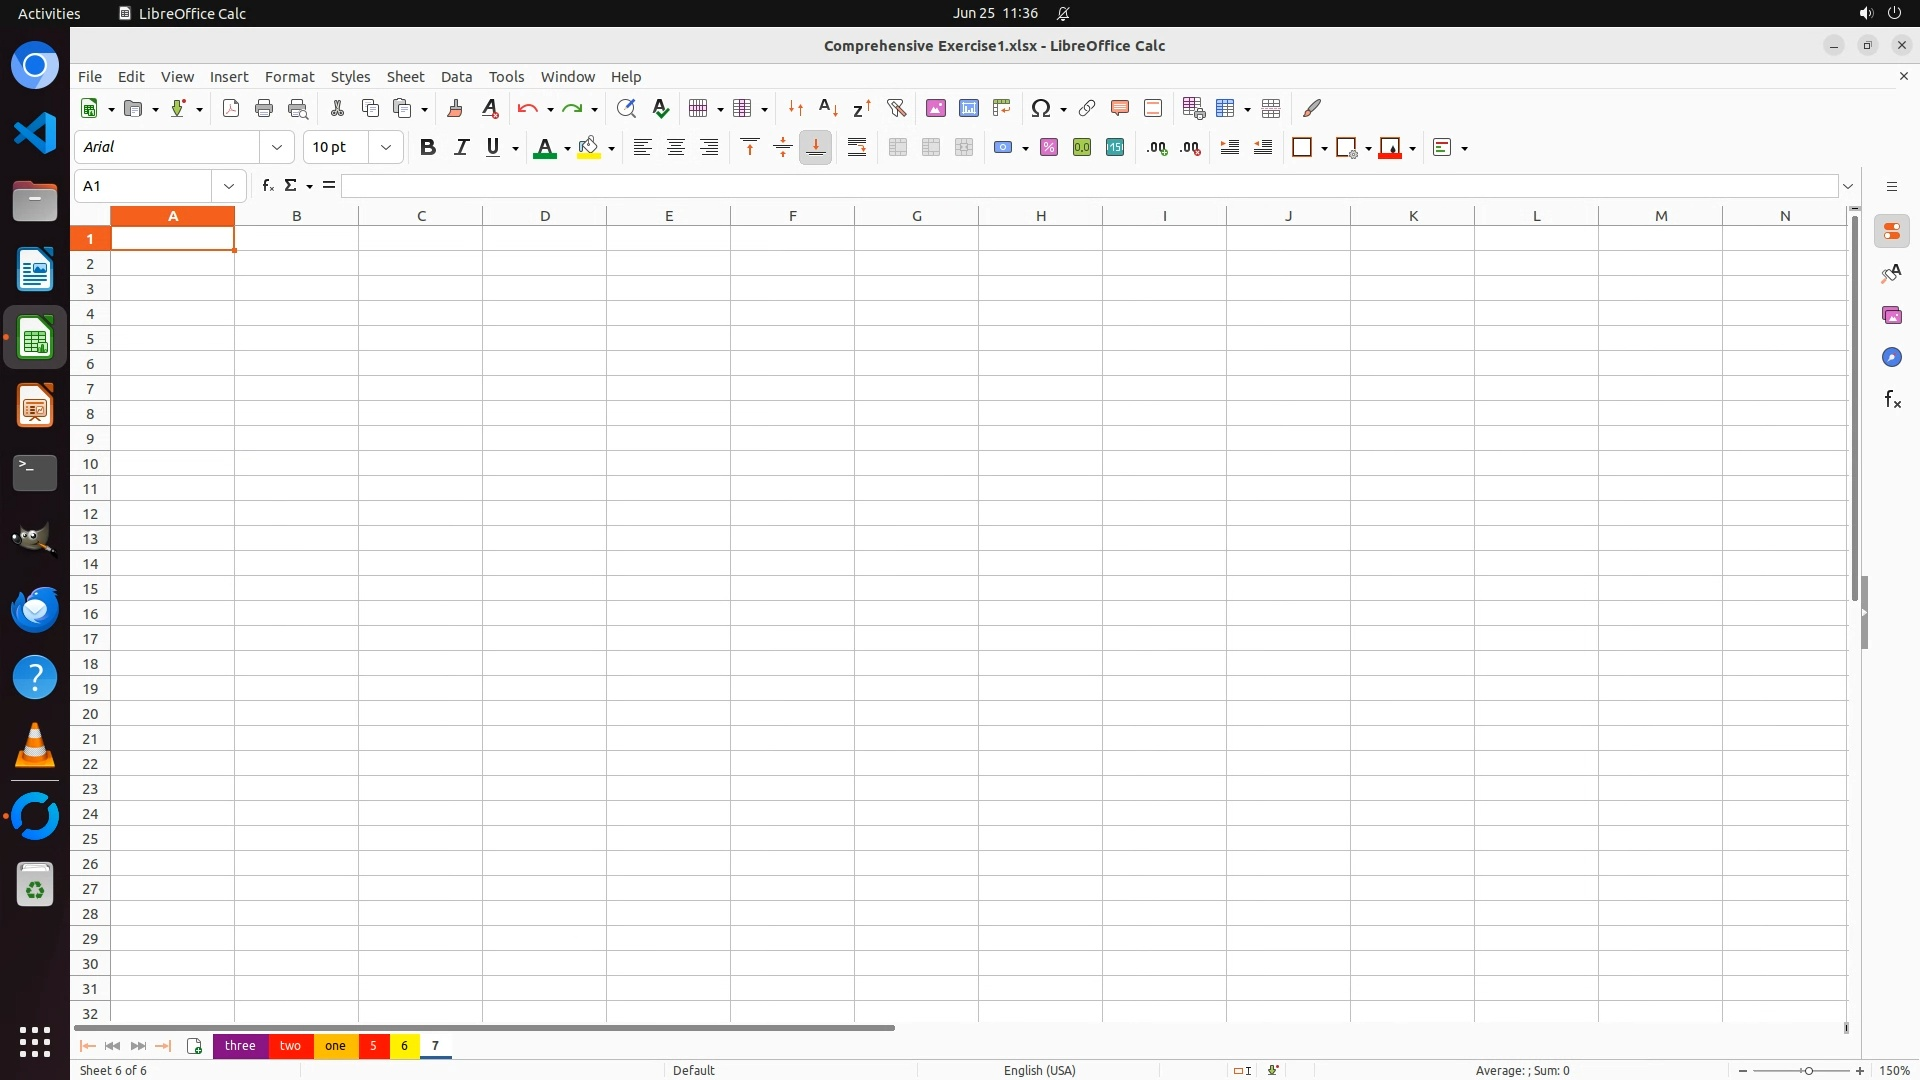The image size is (1920, 1080).
Task: Click the Merge and Center Cells icon
Action: [x=898, y=148]
